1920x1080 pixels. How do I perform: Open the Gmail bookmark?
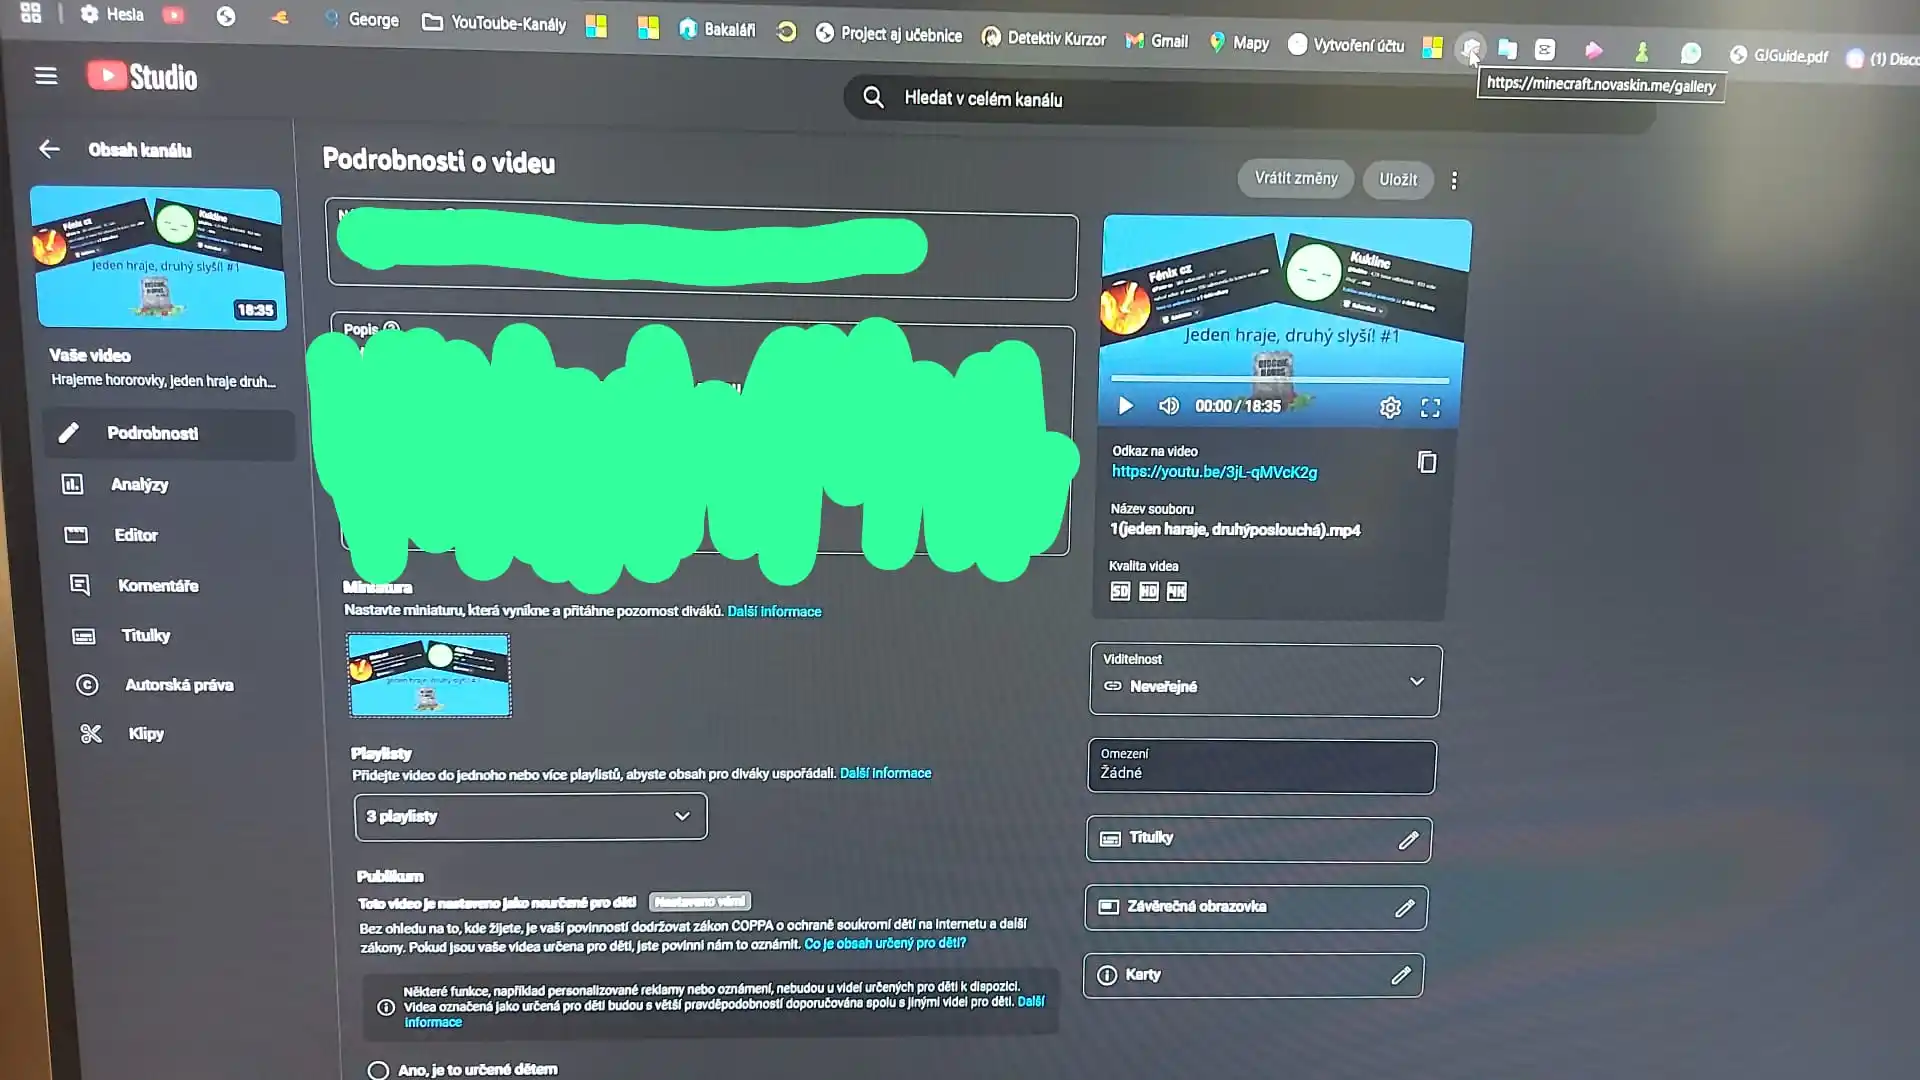[x=1156, y=41]
